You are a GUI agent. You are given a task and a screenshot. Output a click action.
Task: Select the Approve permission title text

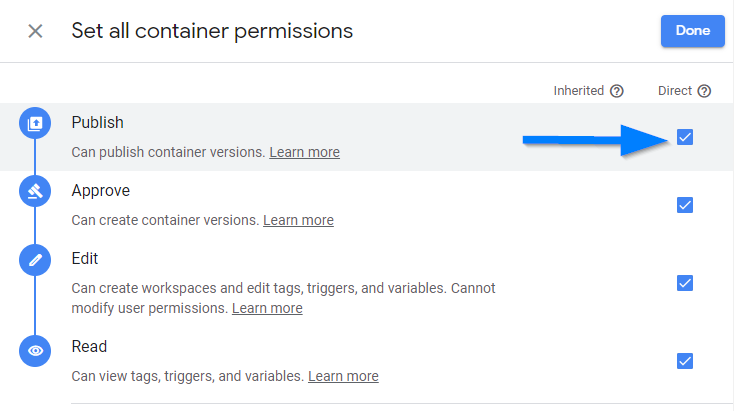click(x=101, y=191)
